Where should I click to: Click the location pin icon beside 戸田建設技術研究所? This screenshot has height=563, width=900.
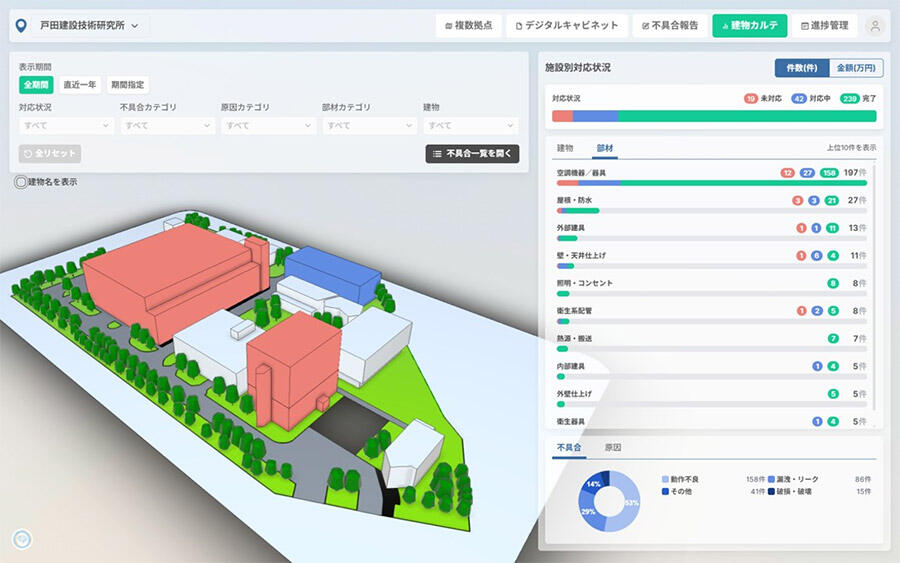[x=21, y=26]
